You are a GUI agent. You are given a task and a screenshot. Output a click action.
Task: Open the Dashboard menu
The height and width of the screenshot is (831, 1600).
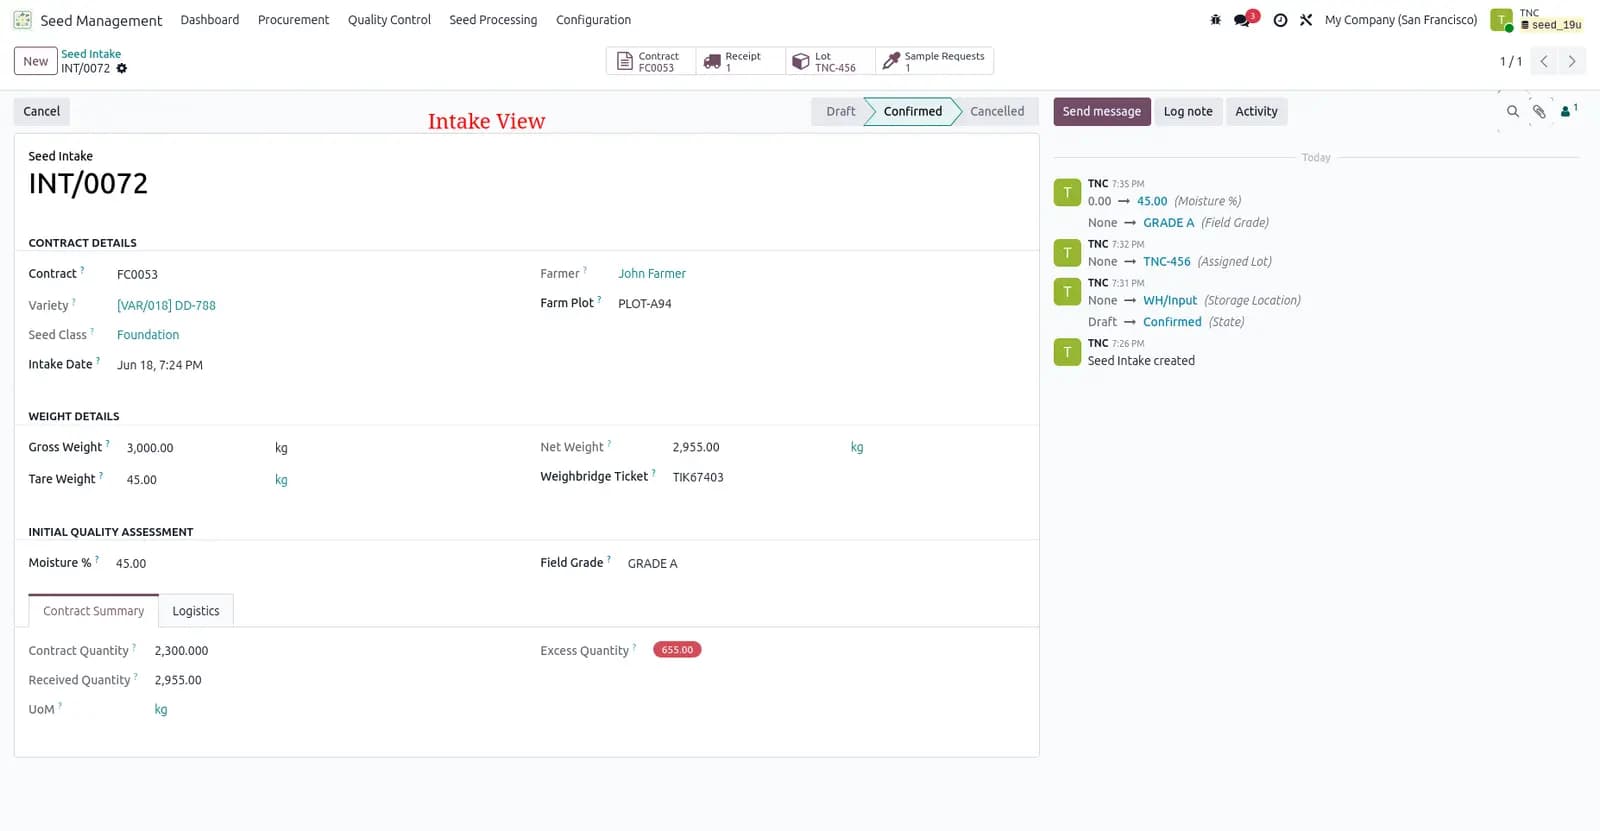click(x=210, y=20)
